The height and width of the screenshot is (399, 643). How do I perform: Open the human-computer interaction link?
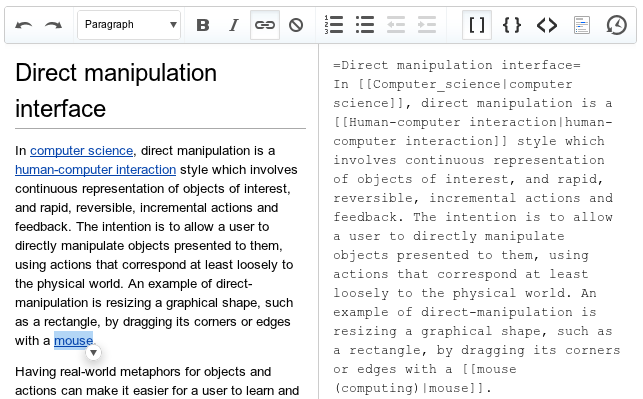96,169
